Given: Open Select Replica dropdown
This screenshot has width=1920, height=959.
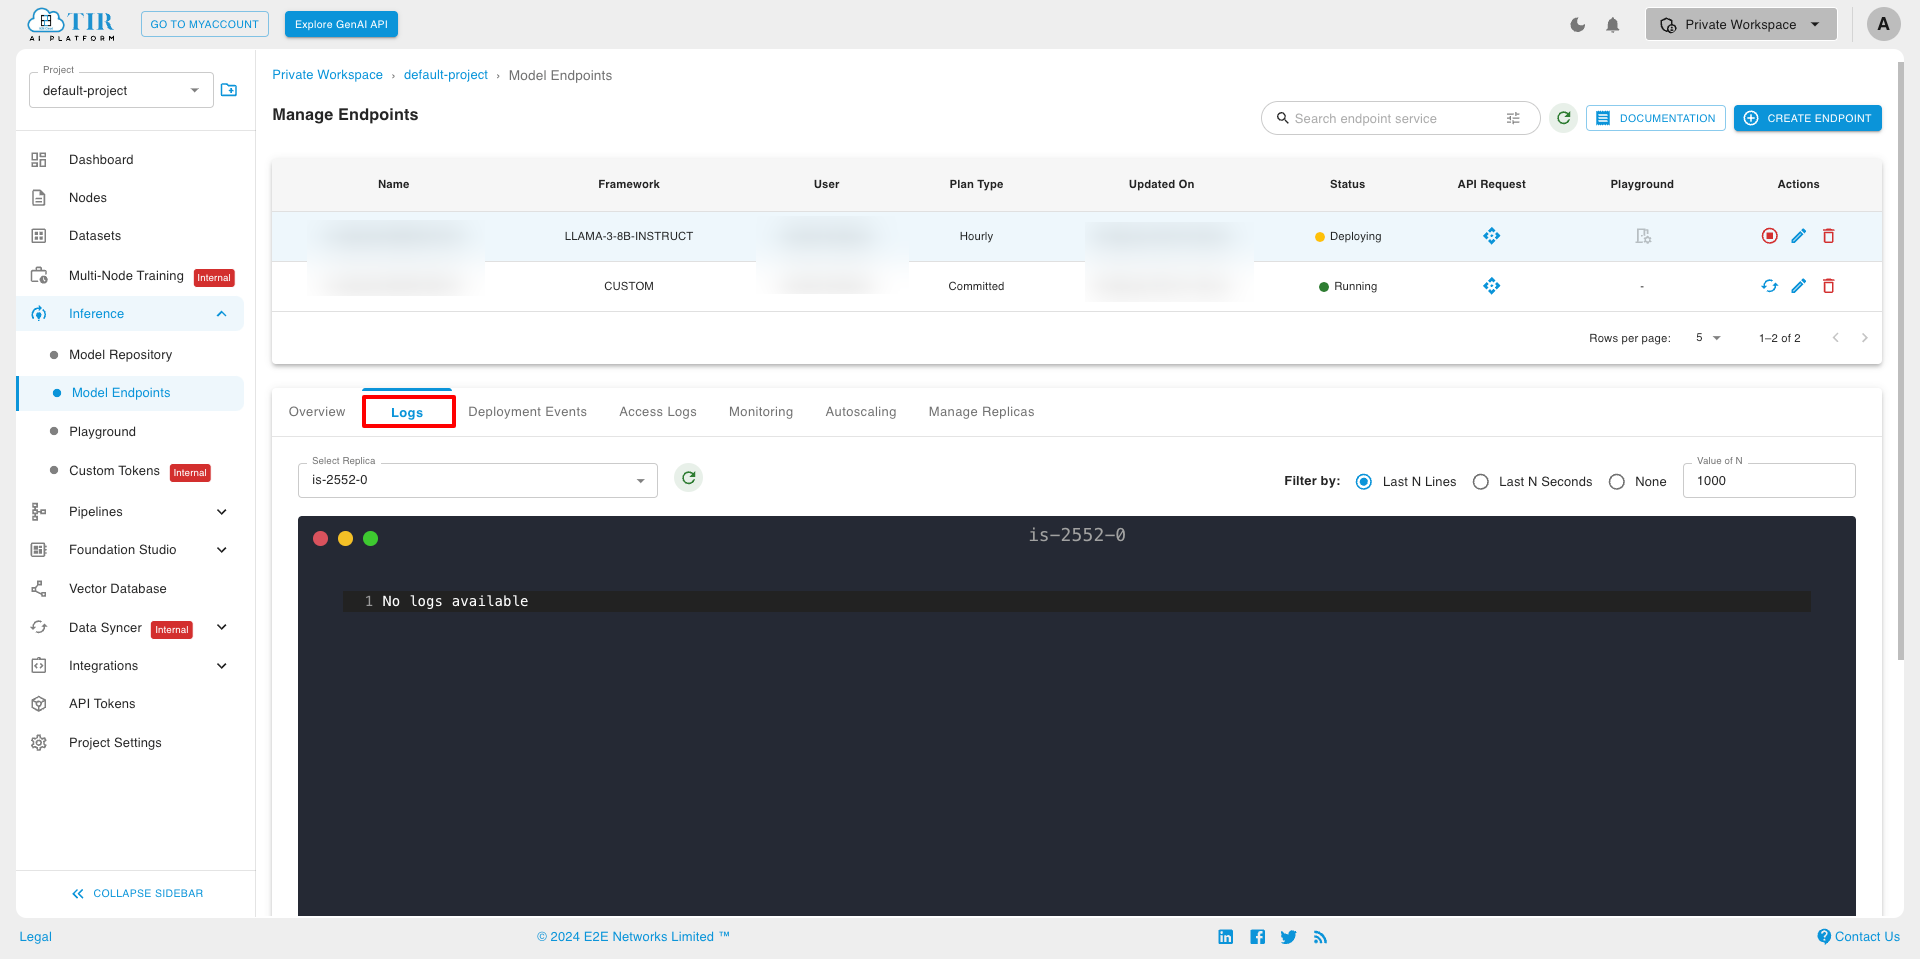Looking at the screenshot, I should tap(478, 480).
